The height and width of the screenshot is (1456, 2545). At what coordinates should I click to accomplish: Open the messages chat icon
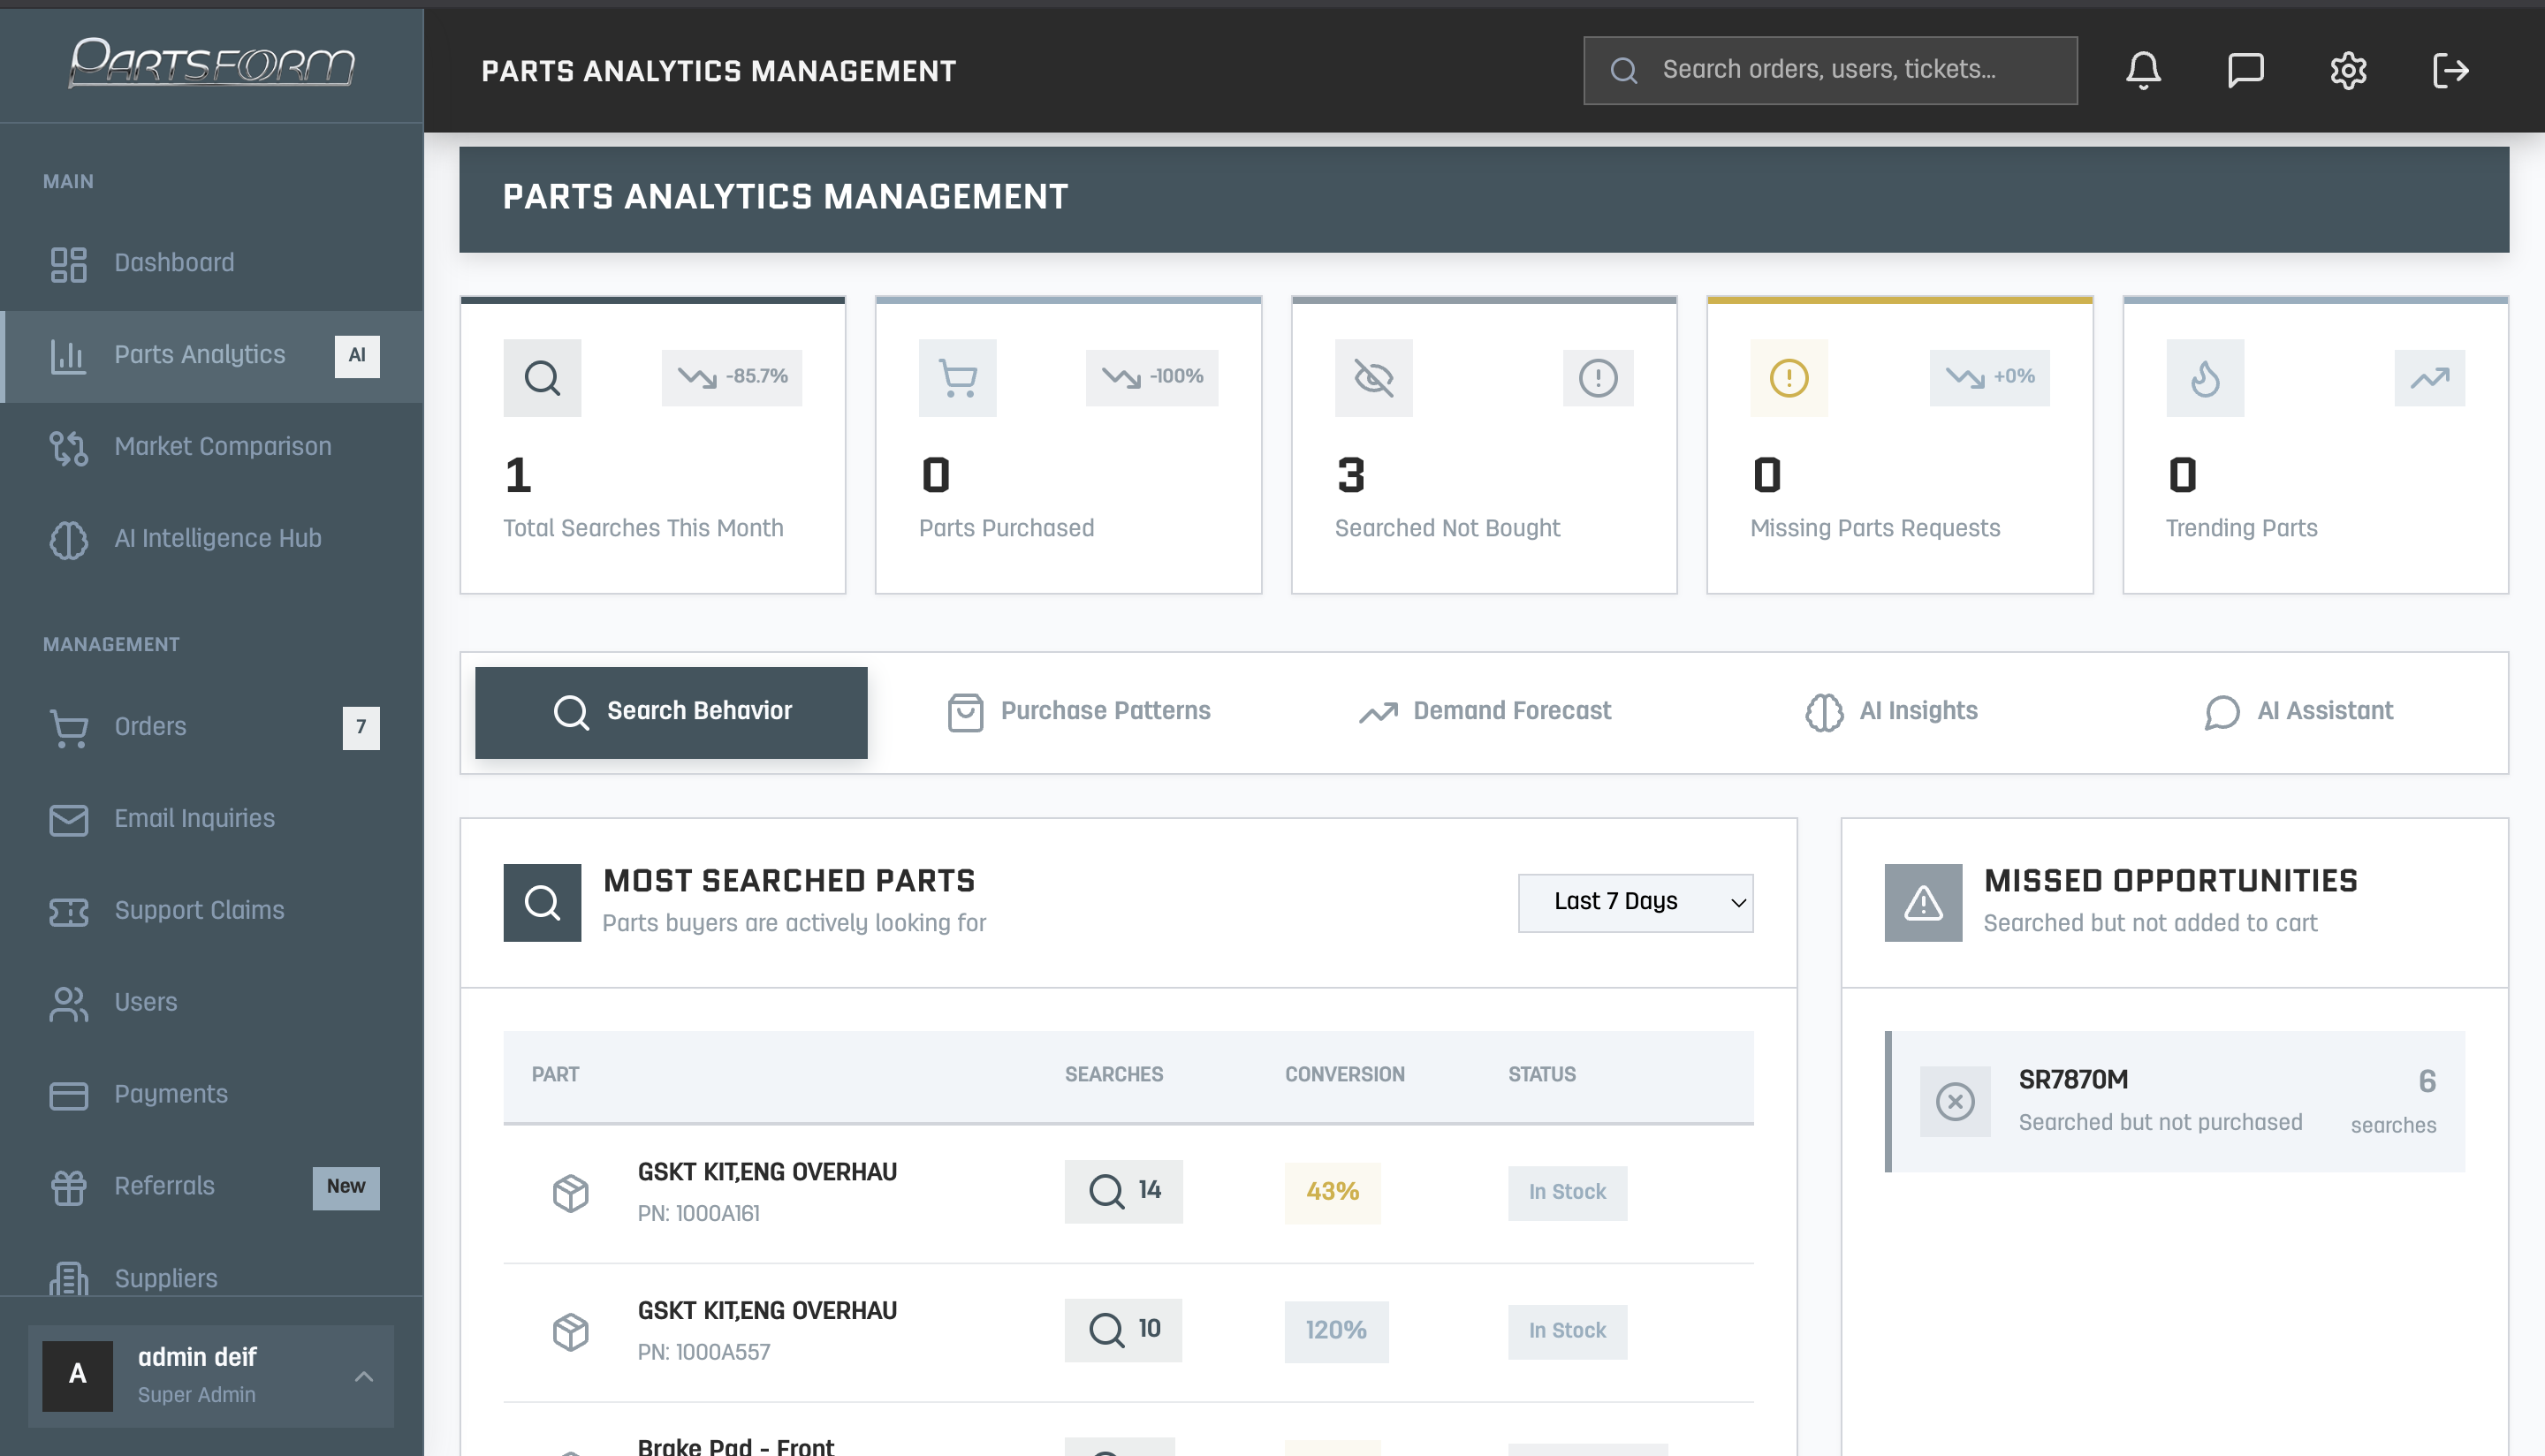click(2245, 70)
